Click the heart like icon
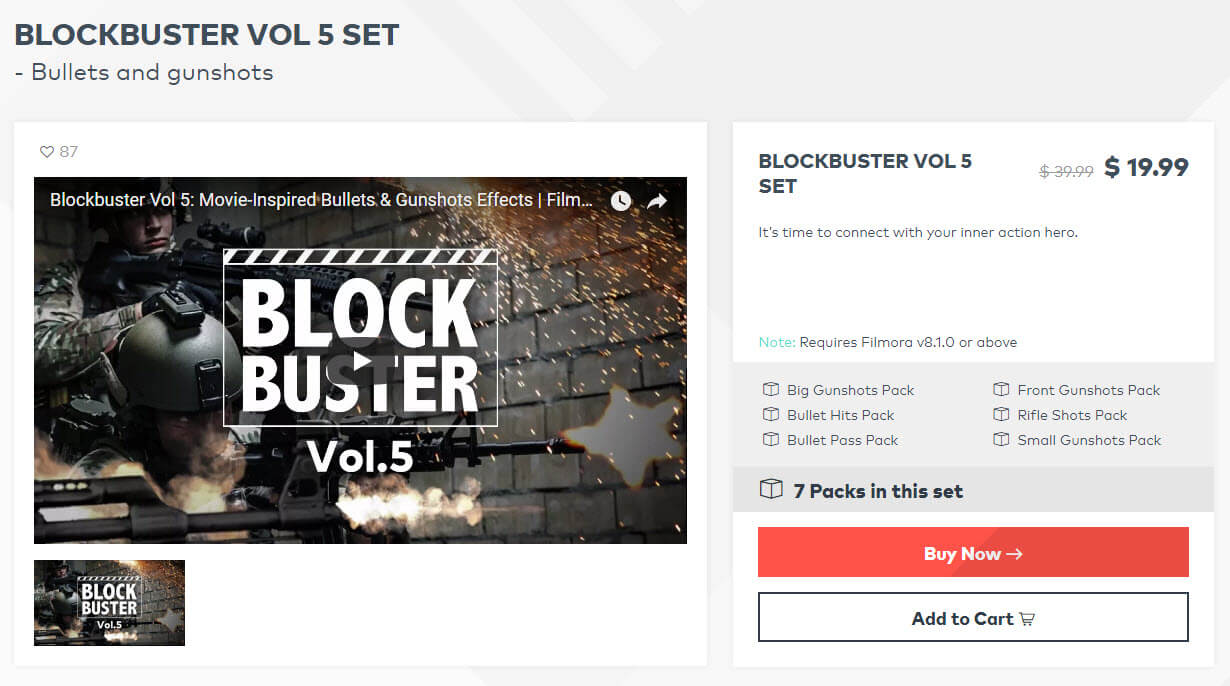1230x686 pixels. pyautogui.click(x=46, y=152)
